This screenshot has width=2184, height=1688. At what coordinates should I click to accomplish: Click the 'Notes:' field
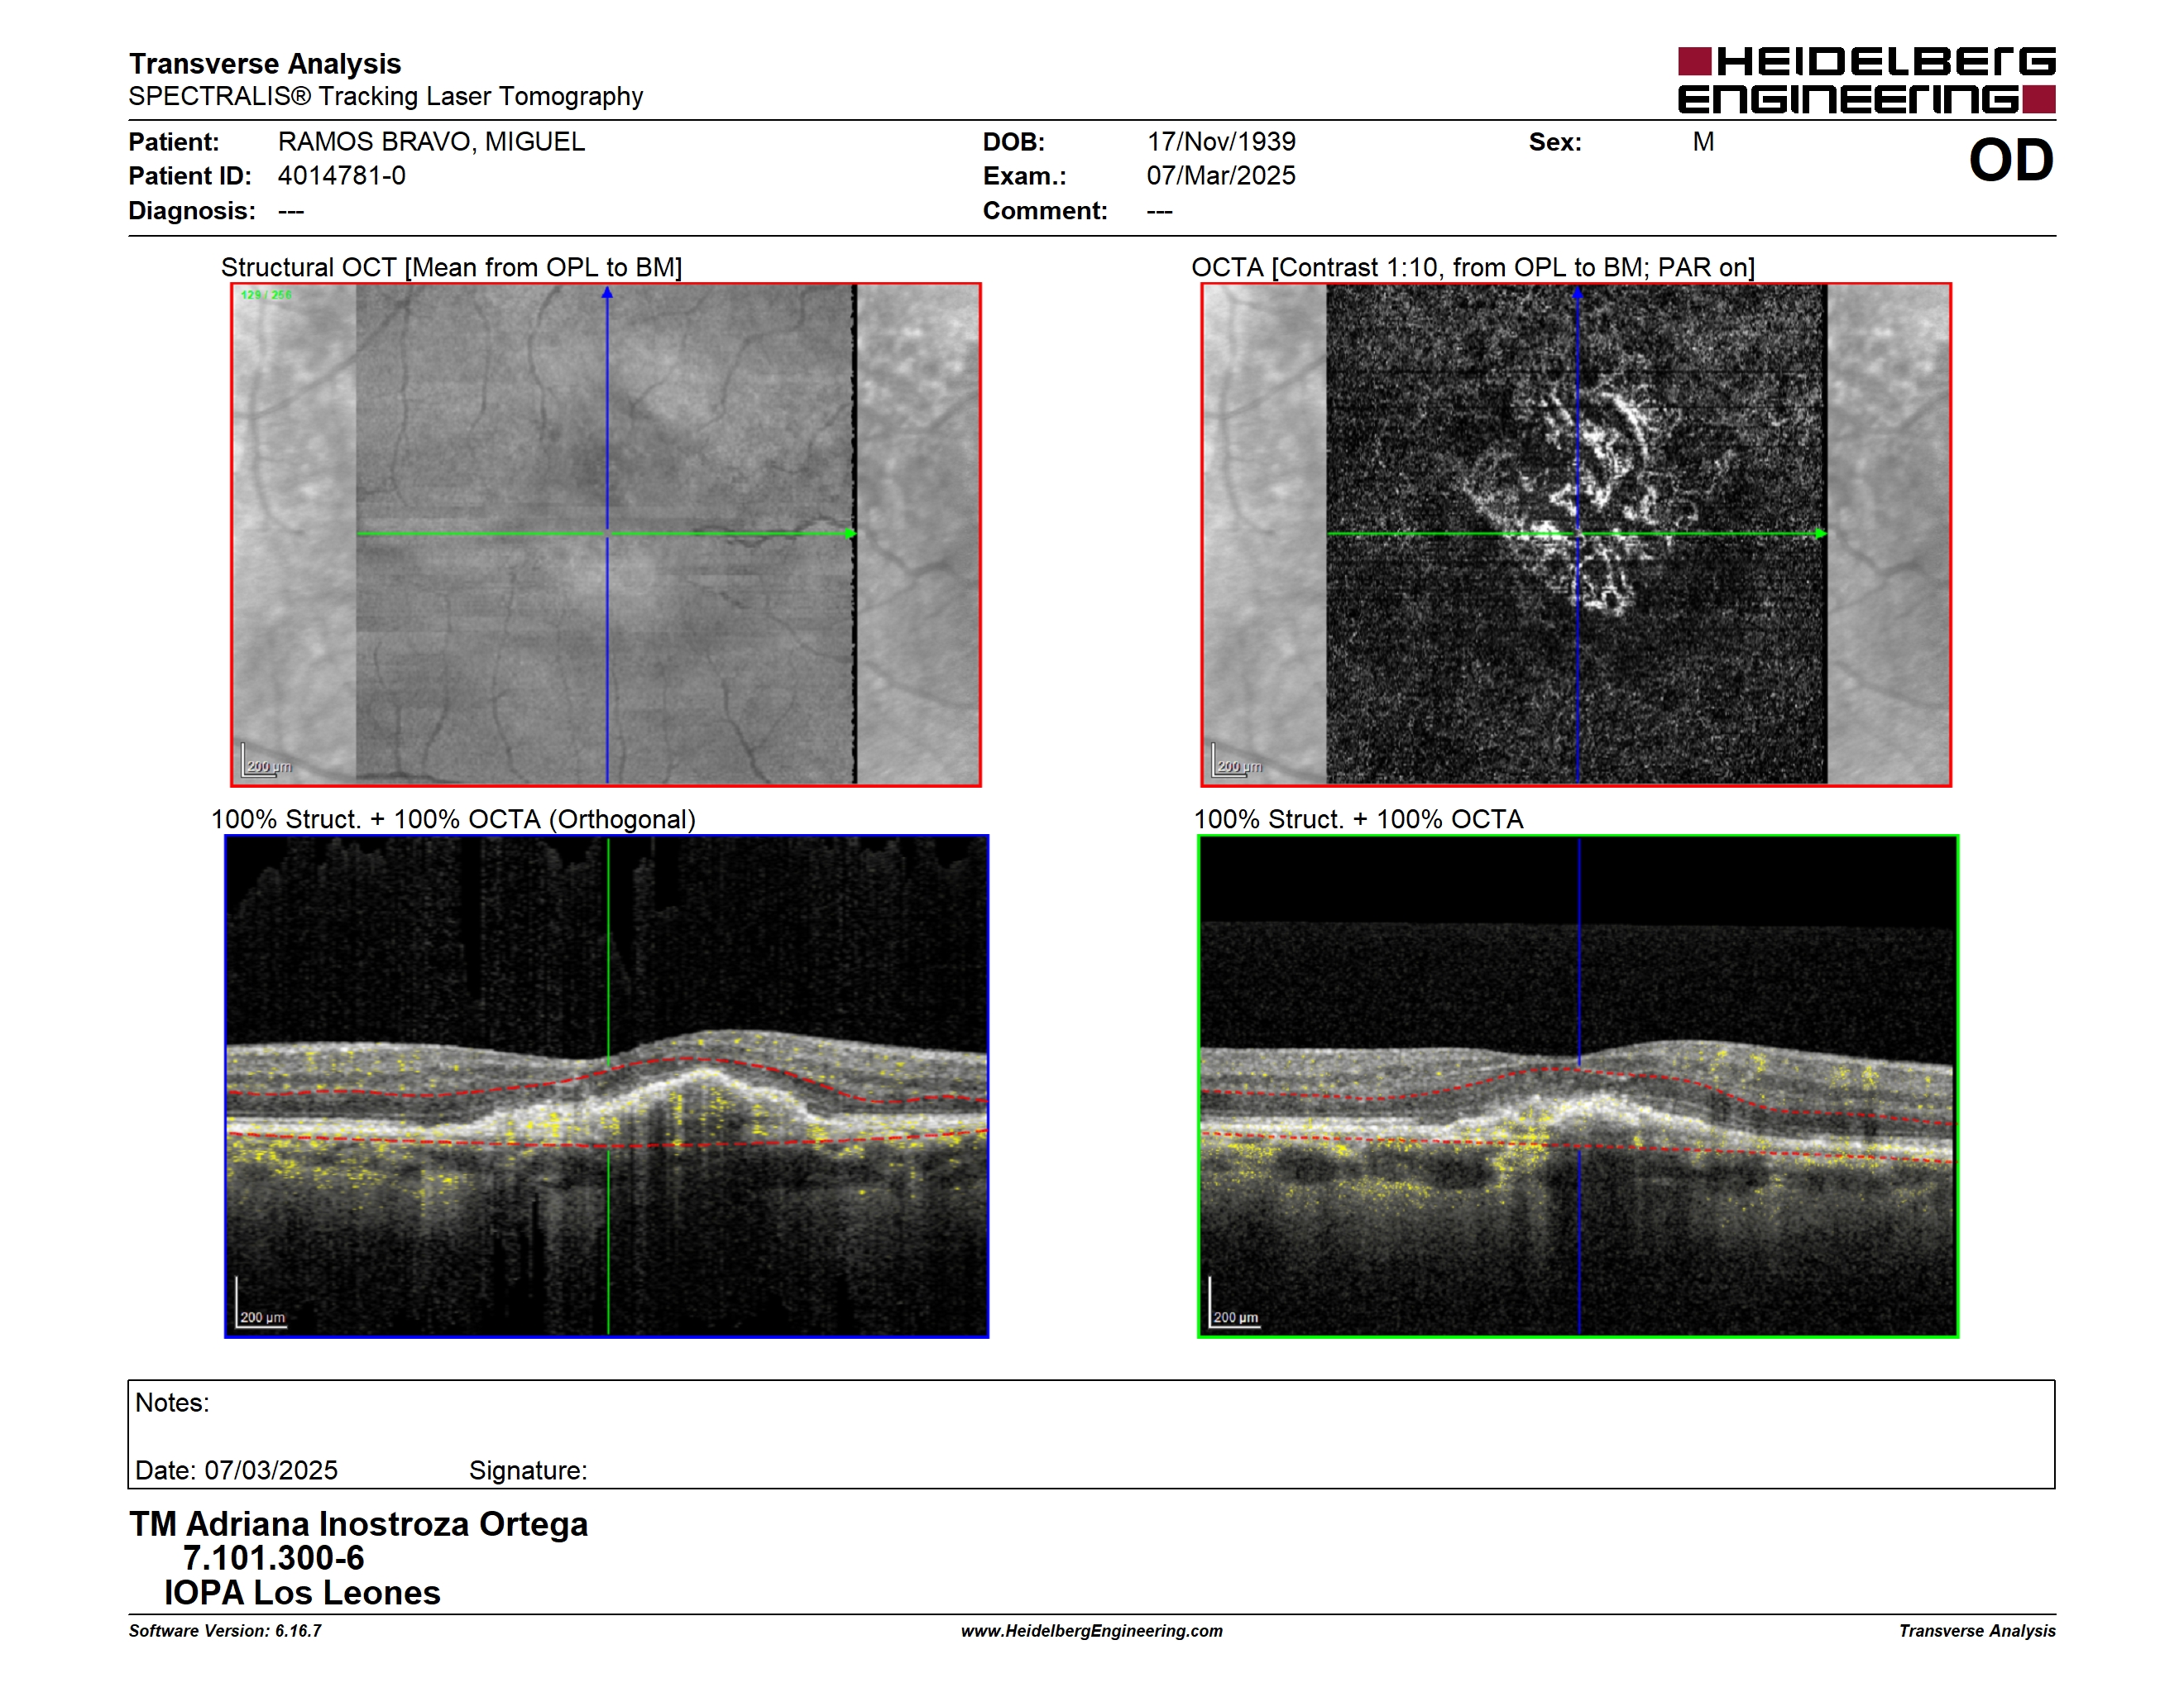[x=172, y=1403]
